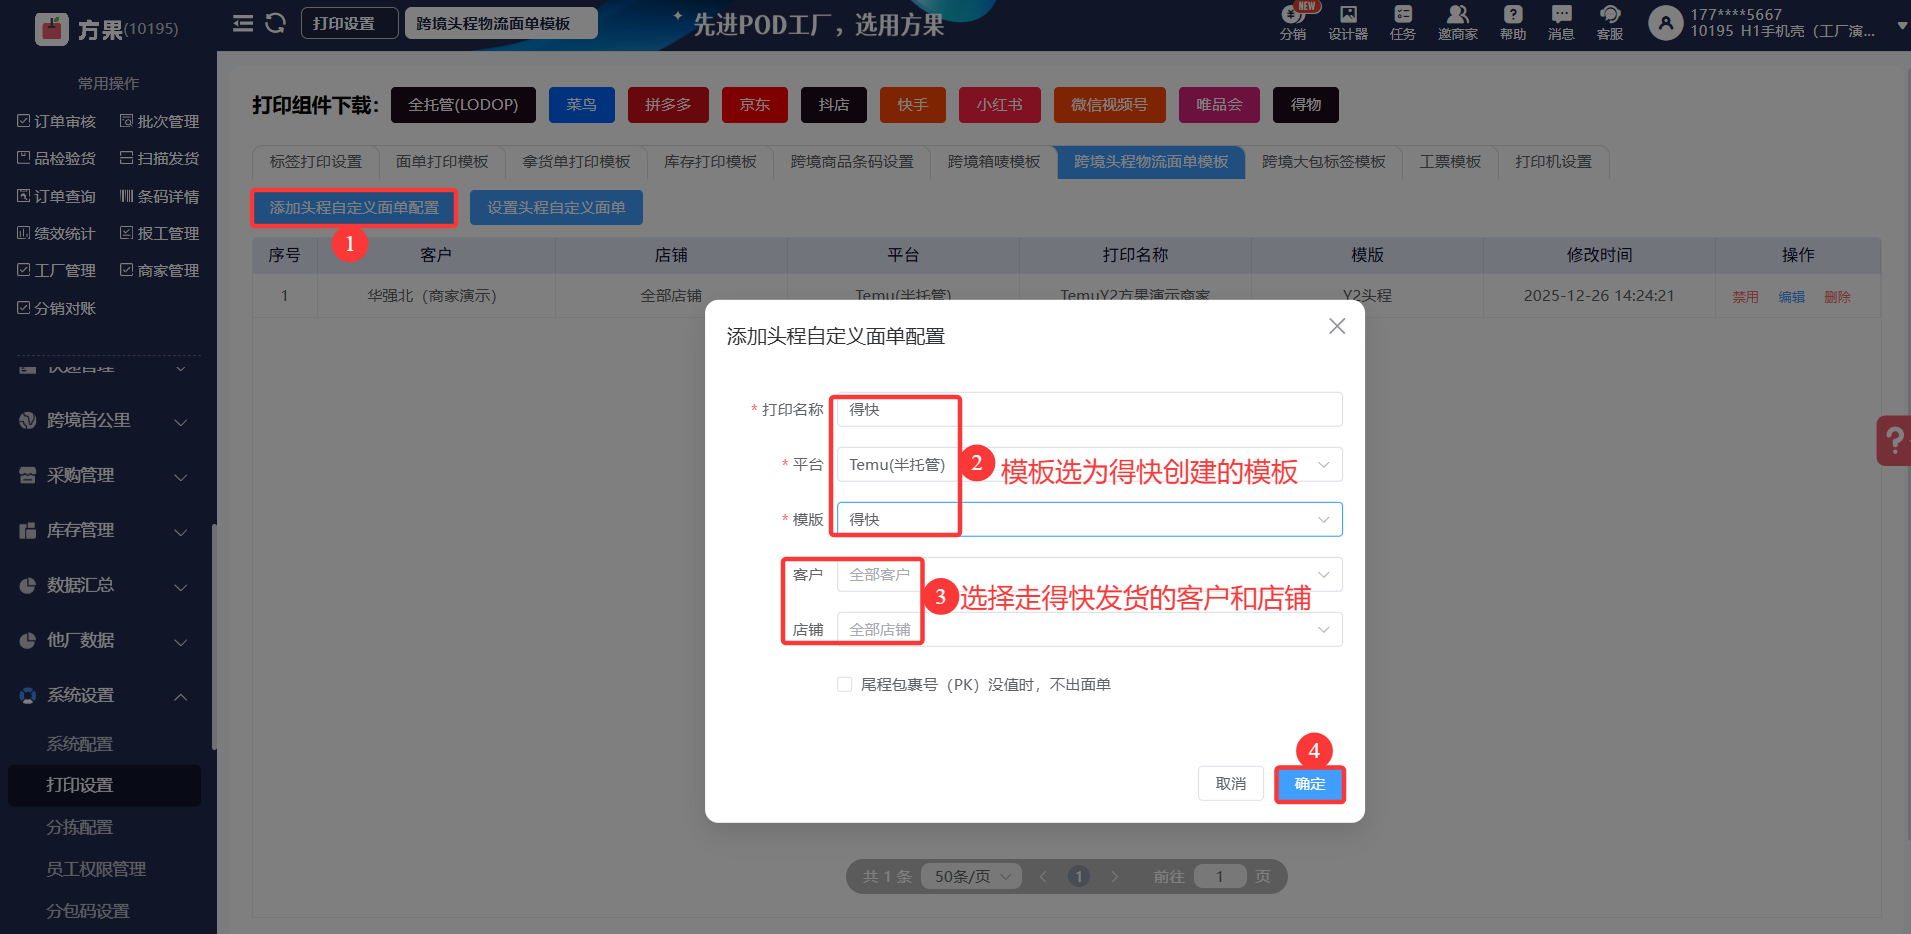Open the 任务 tasks icon
1911x934 pixels.
[1403, 22]
